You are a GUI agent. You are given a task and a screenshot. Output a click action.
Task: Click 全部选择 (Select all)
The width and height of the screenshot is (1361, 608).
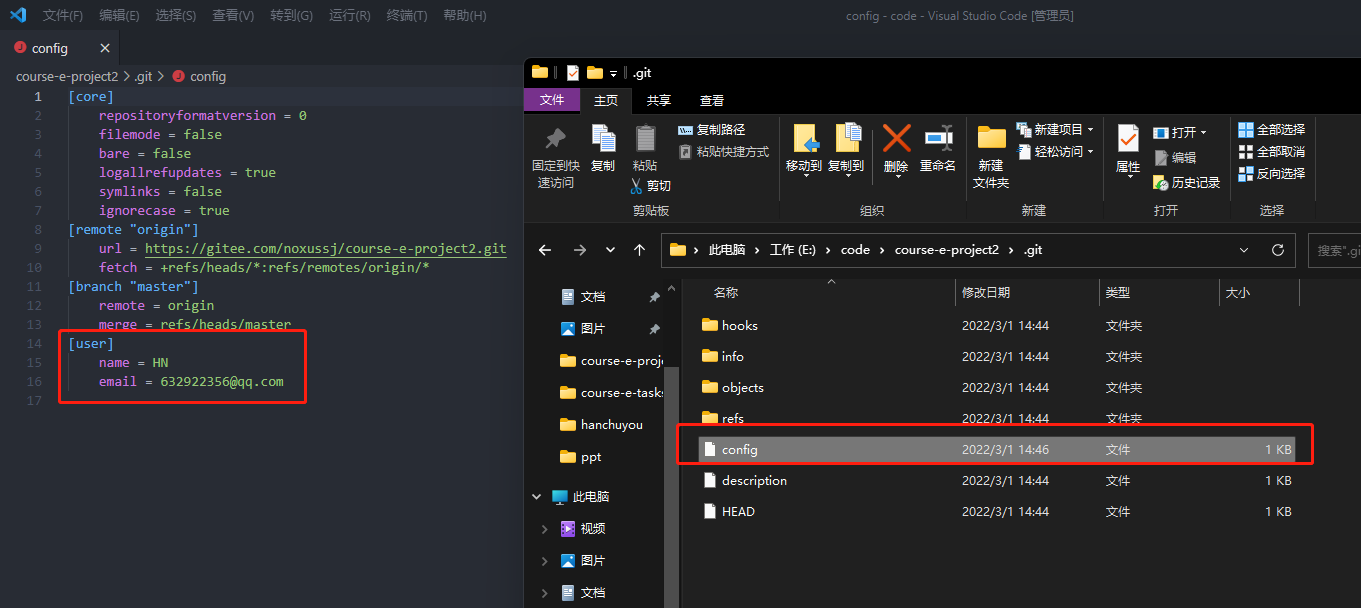click(1272, 130)
